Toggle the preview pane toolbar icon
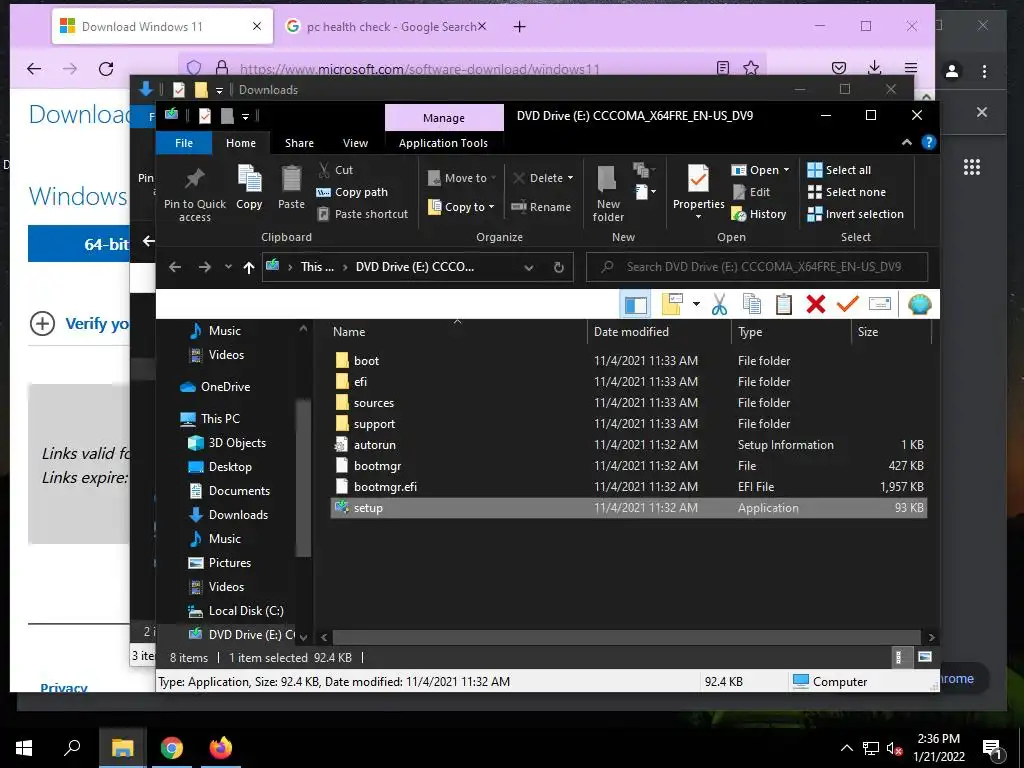 (635, 304)
